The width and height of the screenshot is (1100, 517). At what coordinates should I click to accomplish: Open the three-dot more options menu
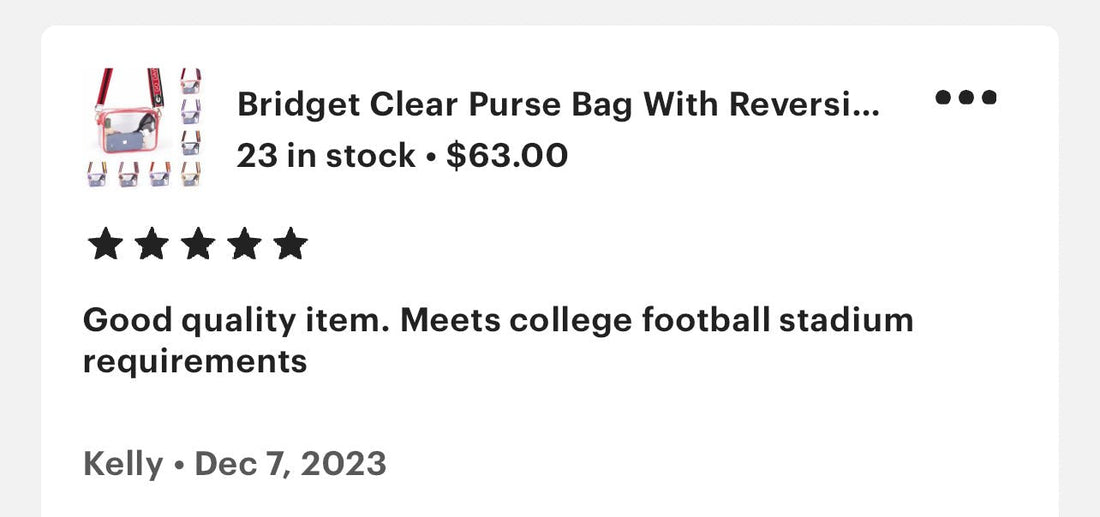coord(966,97)
